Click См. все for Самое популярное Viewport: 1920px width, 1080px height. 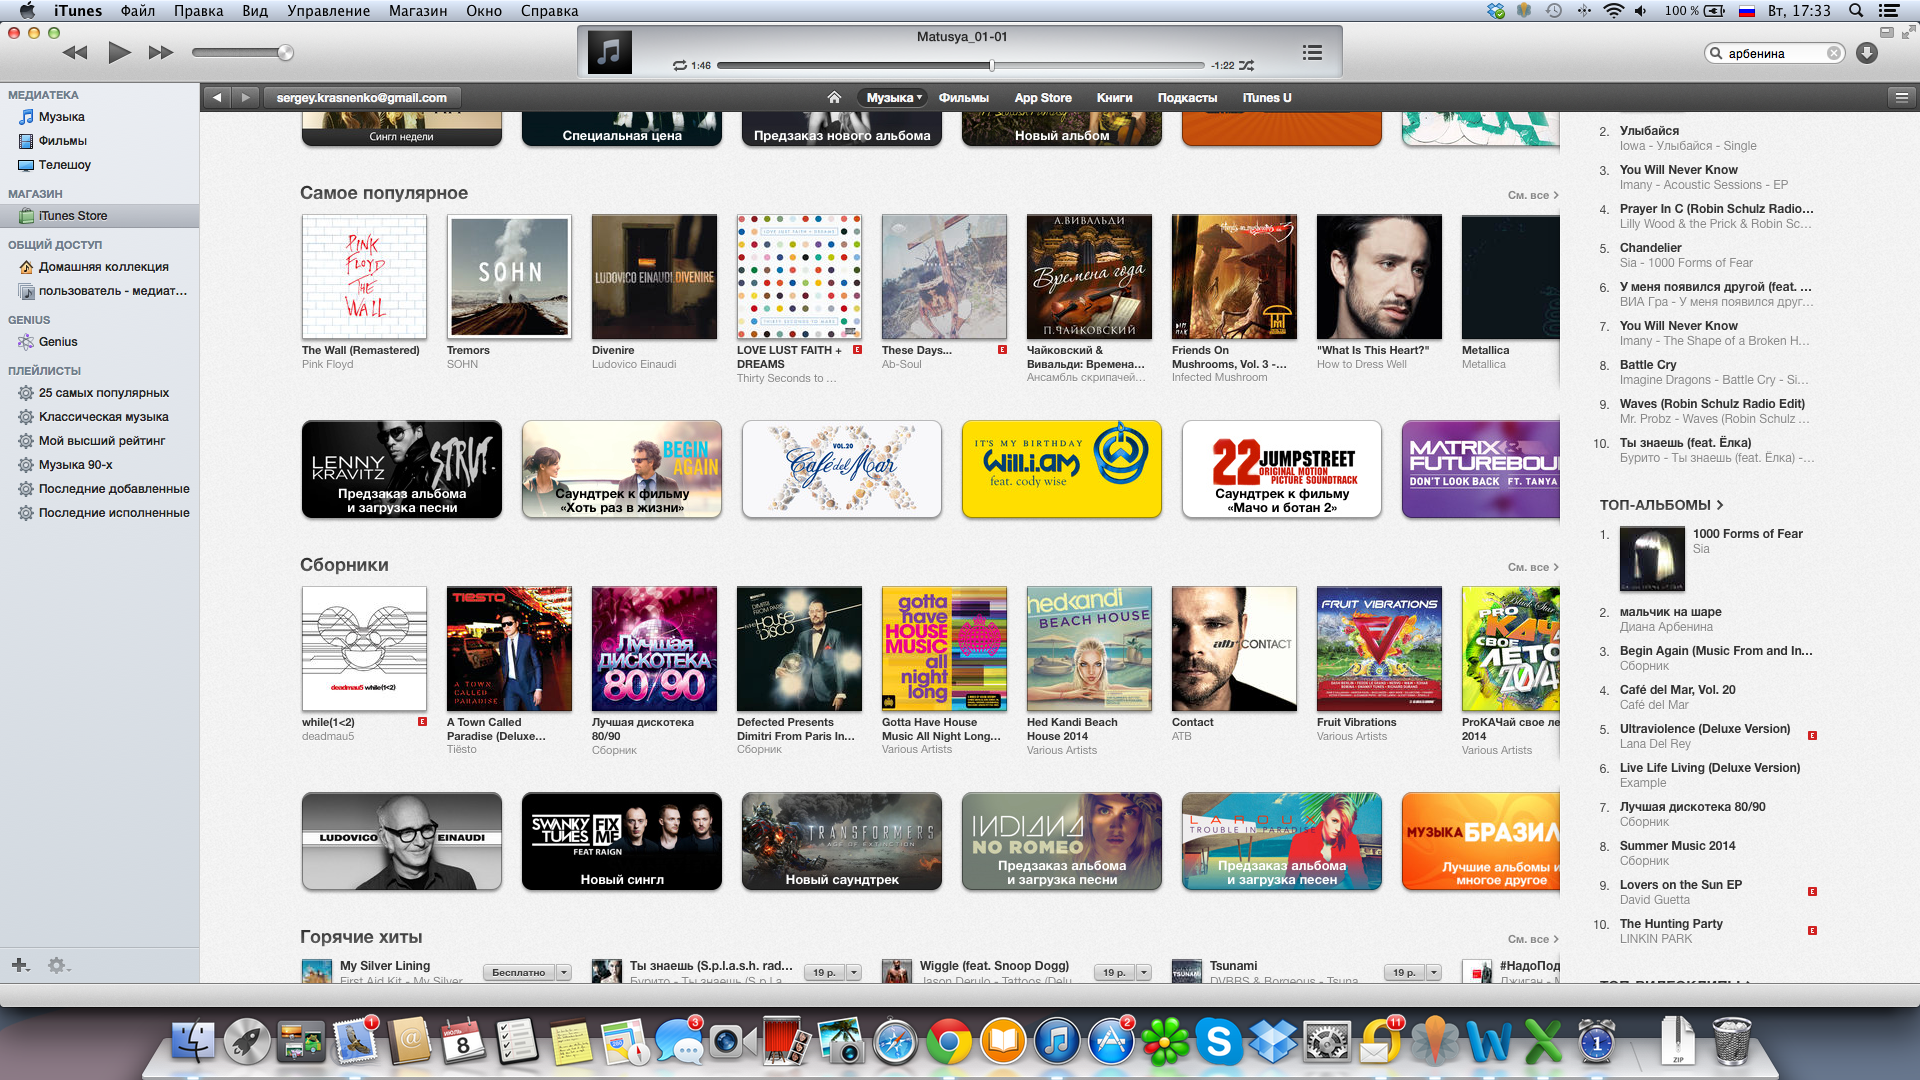pos(1533,195)
